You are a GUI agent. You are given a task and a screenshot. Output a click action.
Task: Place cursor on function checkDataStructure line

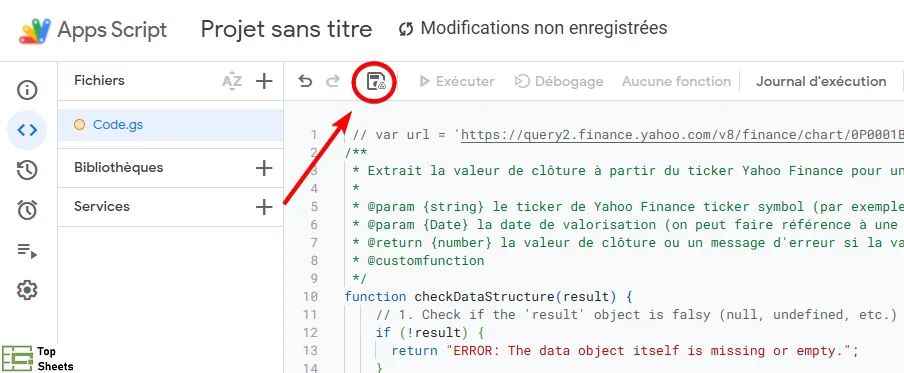click(489, 296)
